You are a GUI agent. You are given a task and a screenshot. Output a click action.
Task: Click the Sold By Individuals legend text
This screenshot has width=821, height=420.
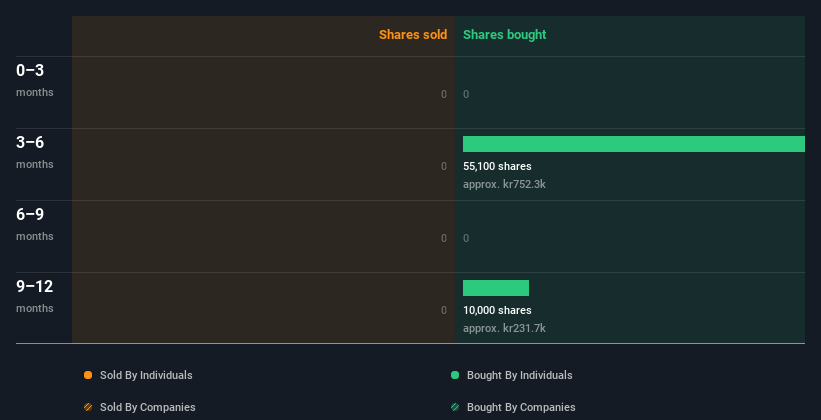tap(146, 375)
